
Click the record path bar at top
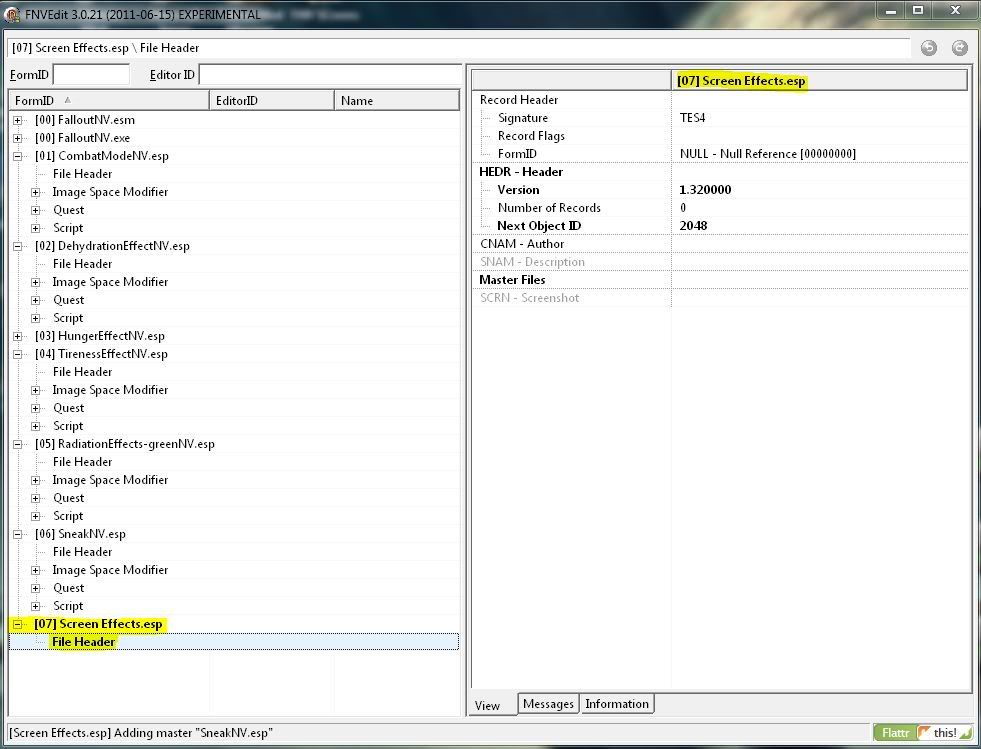(459, 48)
